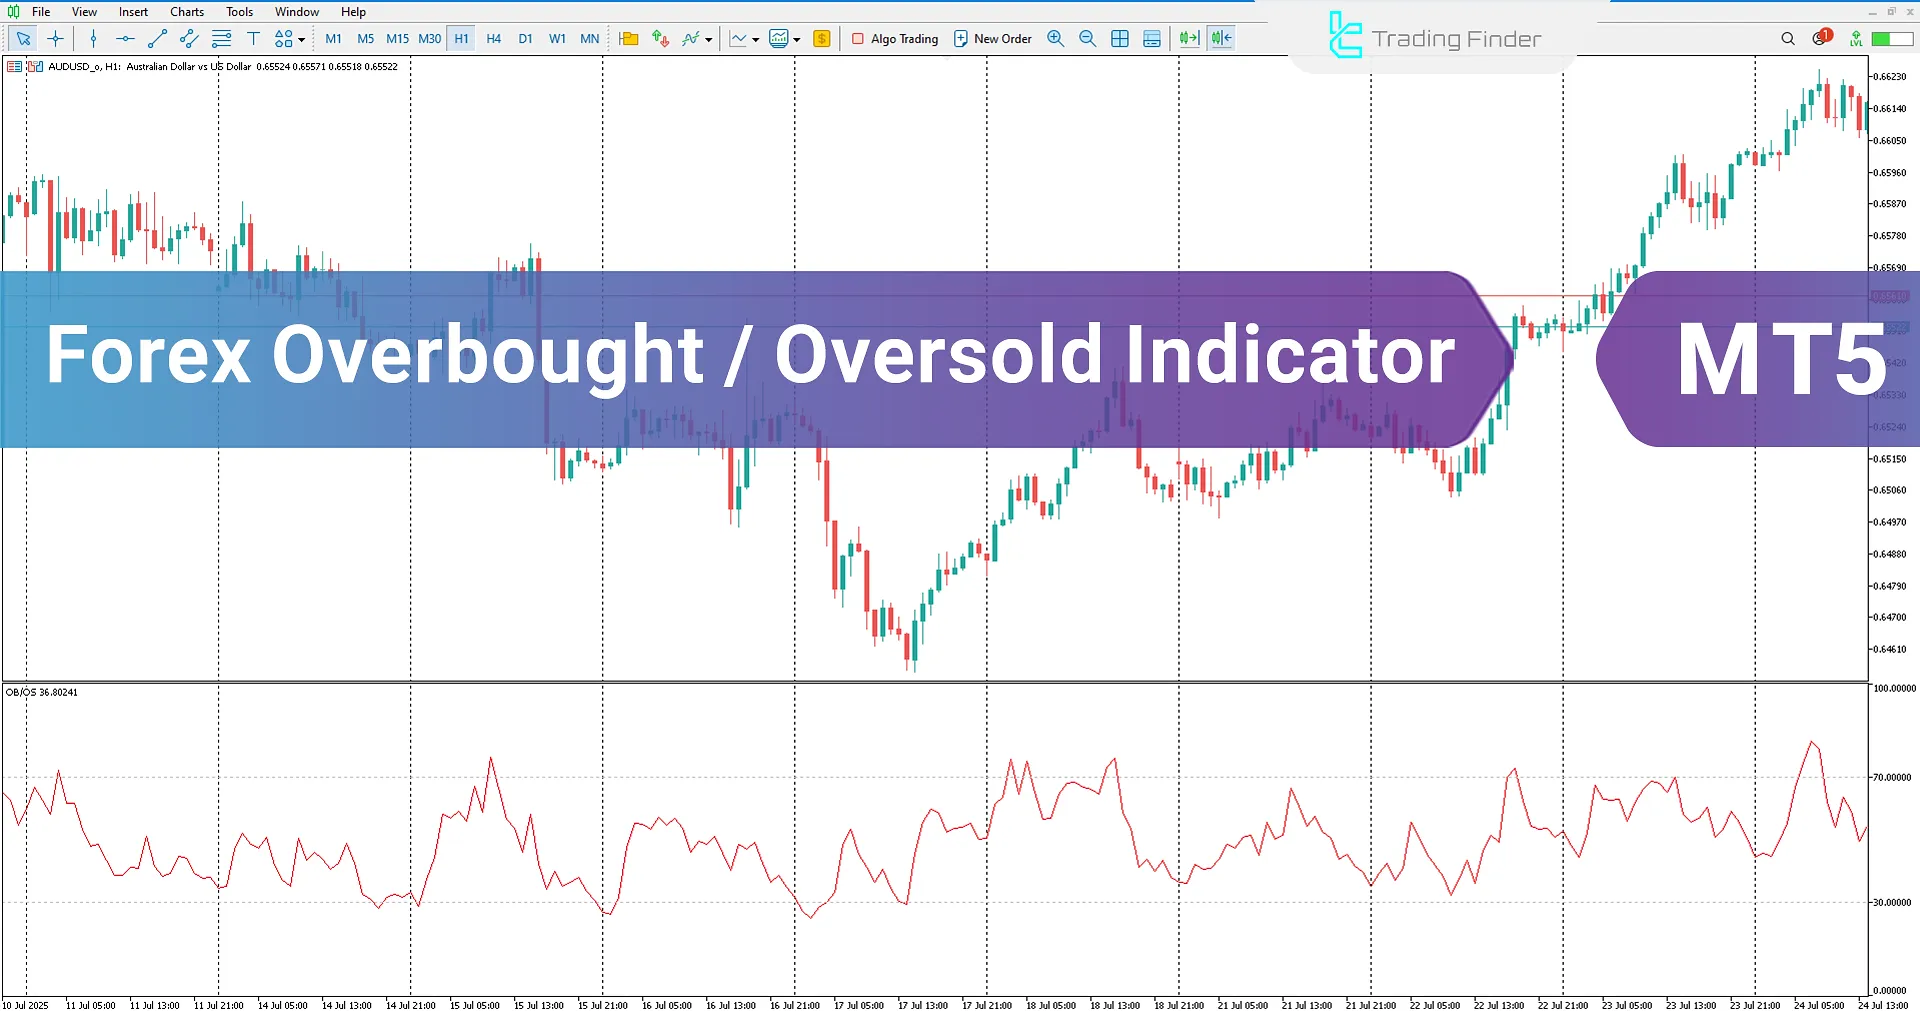This screenshot has width=1920, height=1011.
Task: Click the 30.00000 indicator level label
Action: pyautogui.click(x=1892, y=902)
